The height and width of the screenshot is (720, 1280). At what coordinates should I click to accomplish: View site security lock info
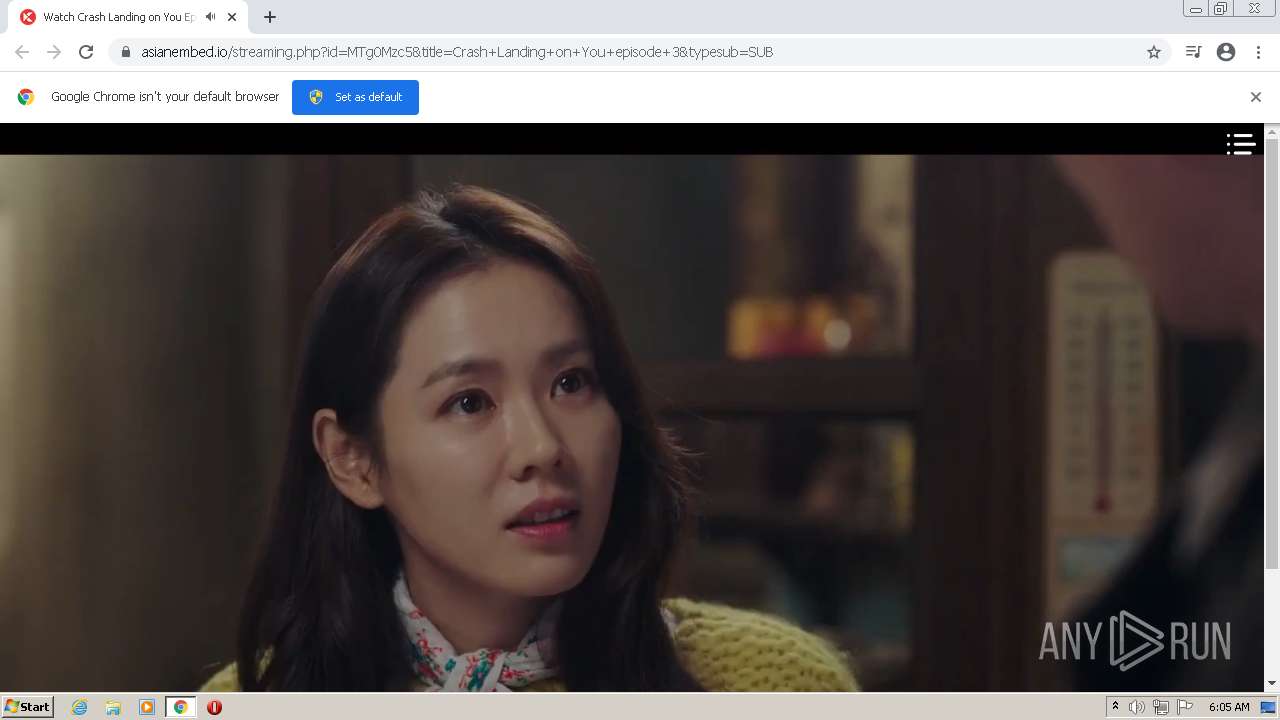(x=126, y=52)
